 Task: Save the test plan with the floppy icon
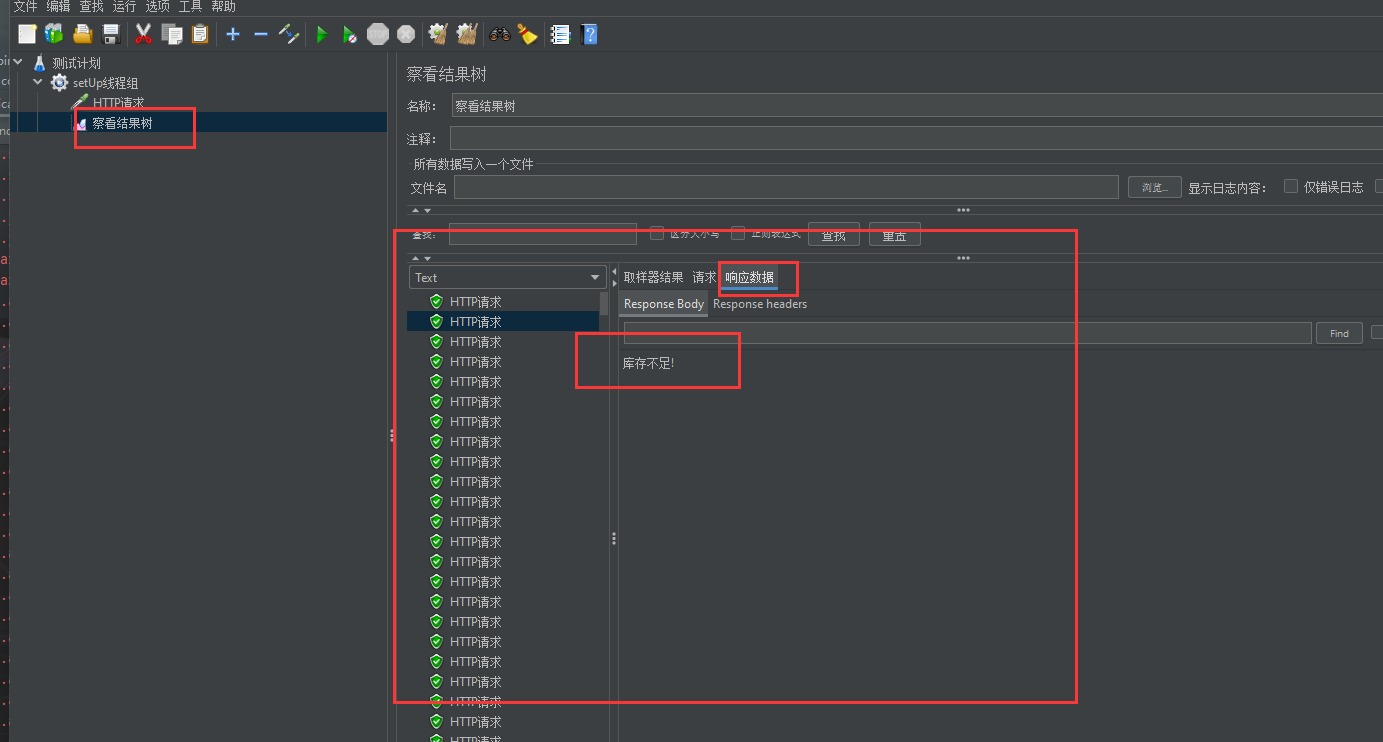point(111,35)
